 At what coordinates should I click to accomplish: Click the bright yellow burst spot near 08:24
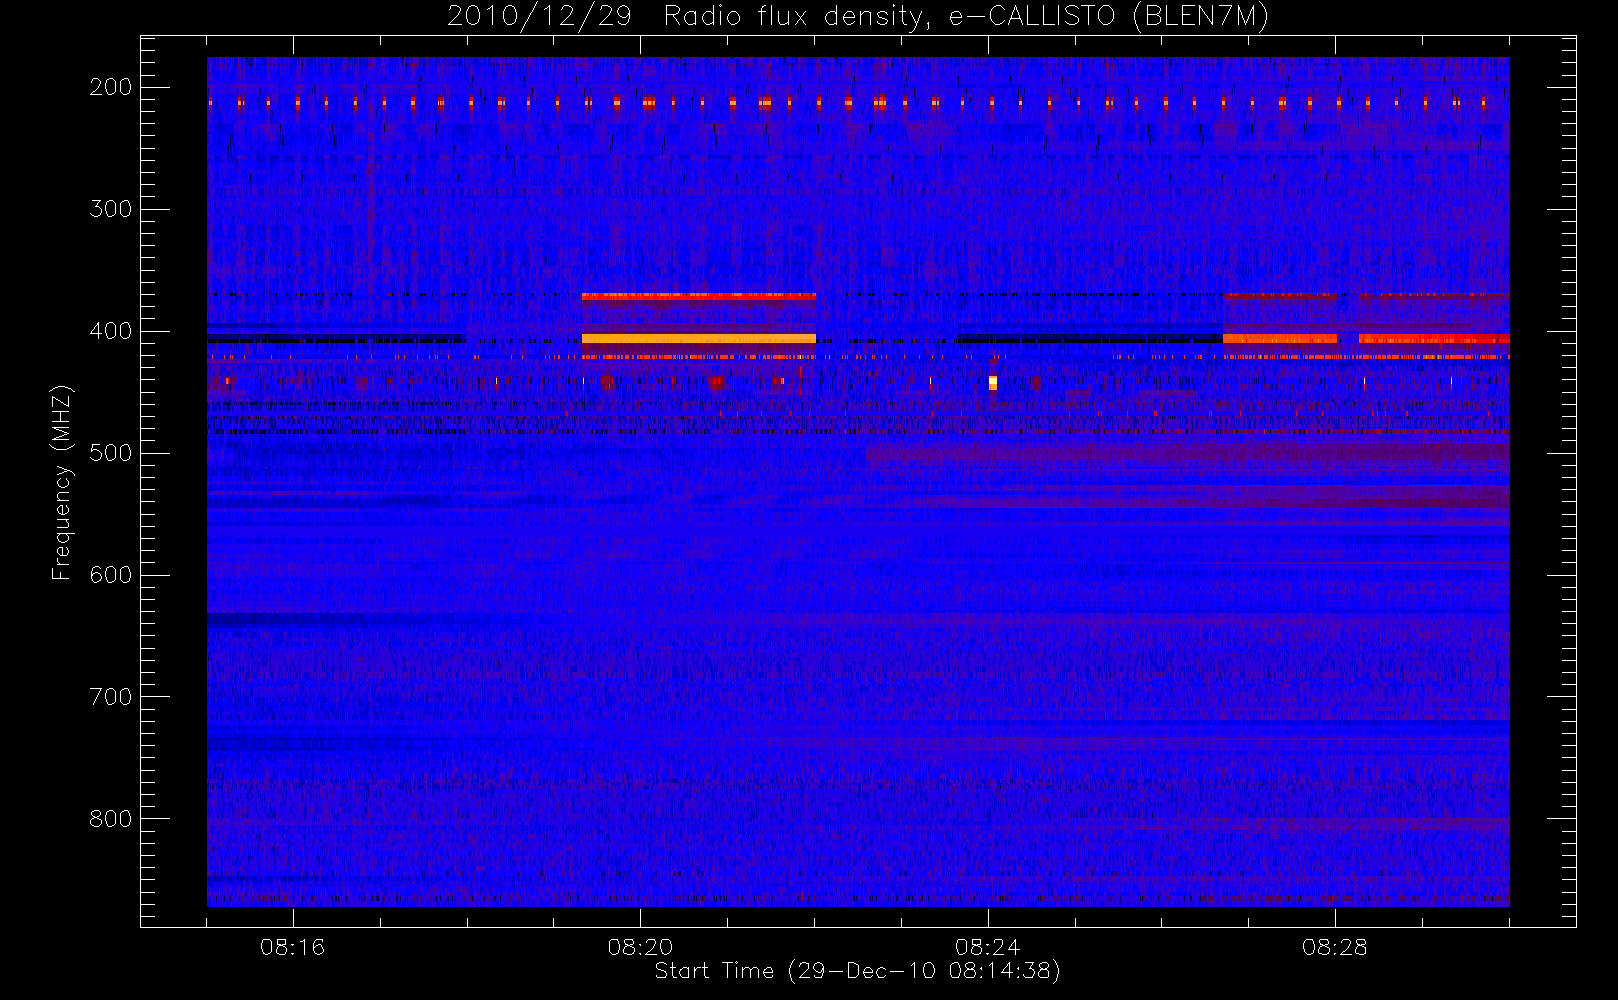[x=993, y=383]
